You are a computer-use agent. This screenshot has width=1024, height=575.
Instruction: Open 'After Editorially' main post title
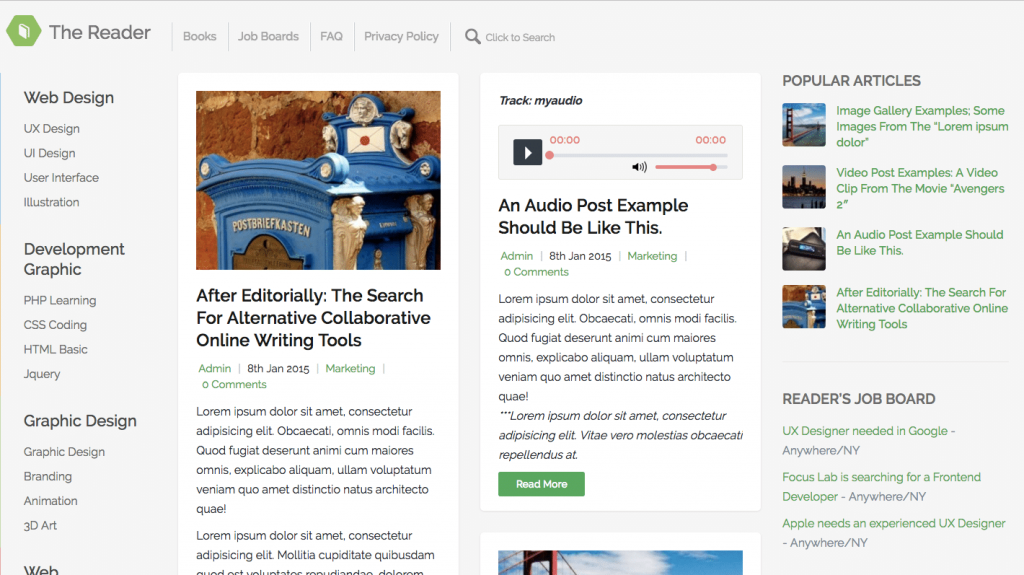pyautogui.click(x=313, y=318)
